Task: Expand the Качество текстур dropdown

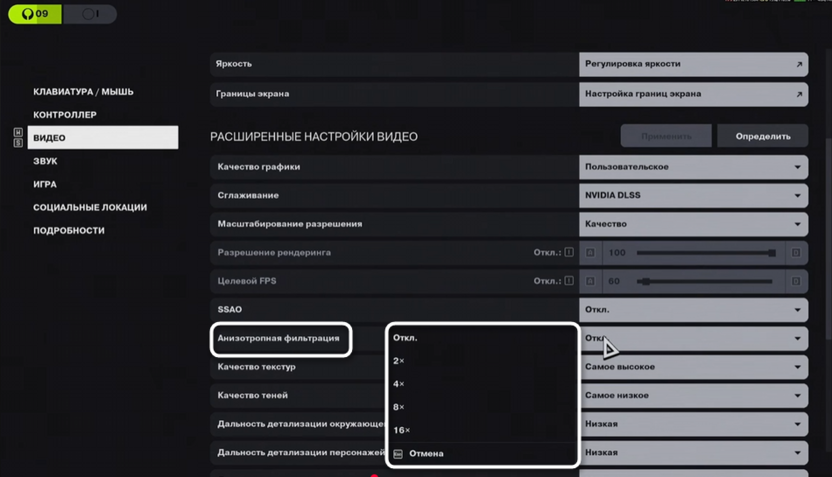Action: 694,367
